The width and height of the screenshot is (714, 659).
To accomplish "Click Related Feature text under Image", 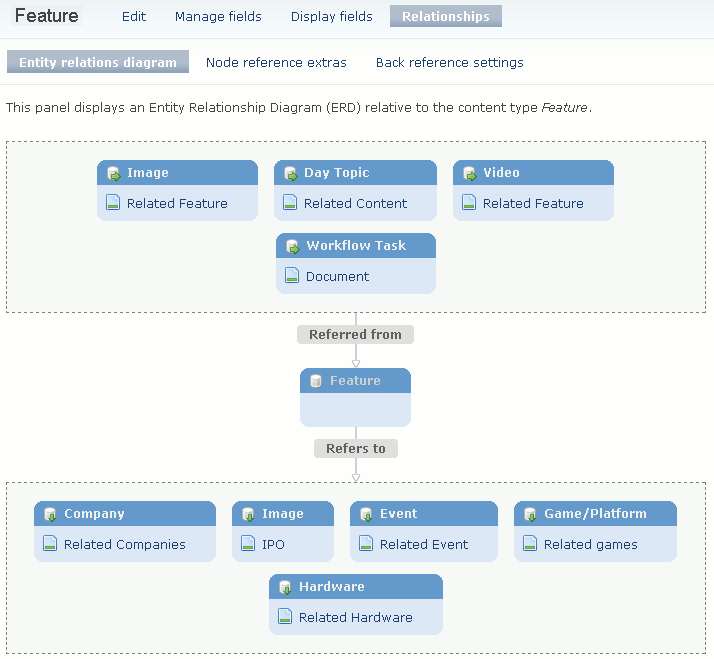I will point(177,203).
